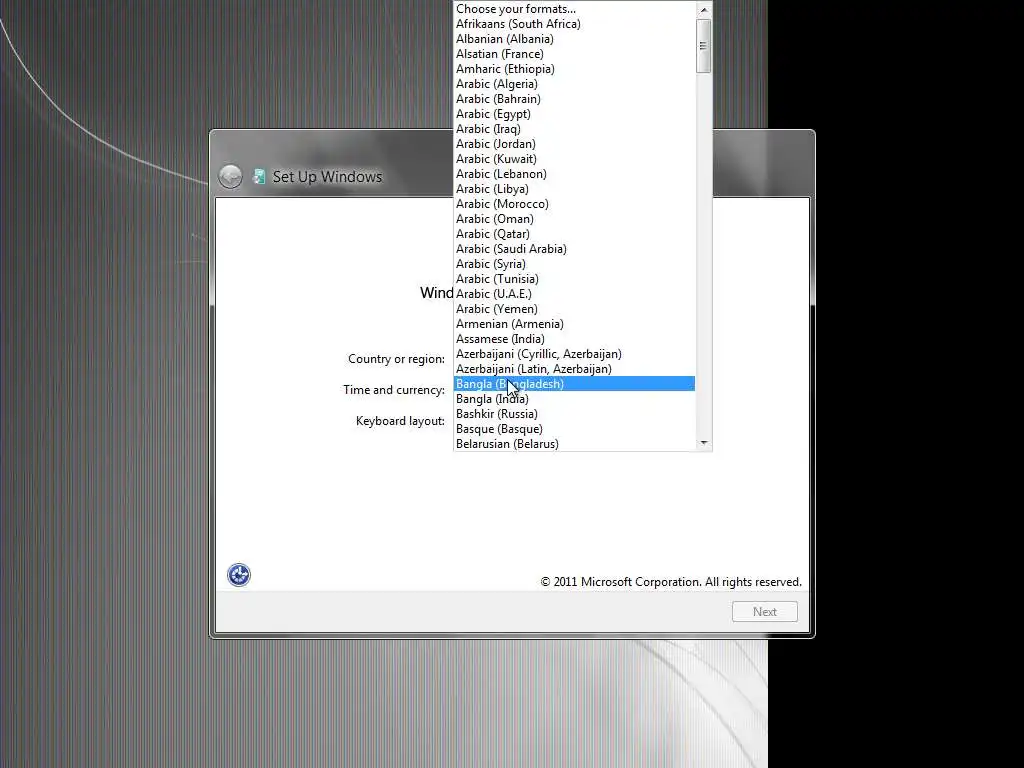Image resolution: width=1024 pixels, height=768 pixels.
Task: Choose Arabic (Syria)
Action: pyautogui.click(x=574, y=264)
